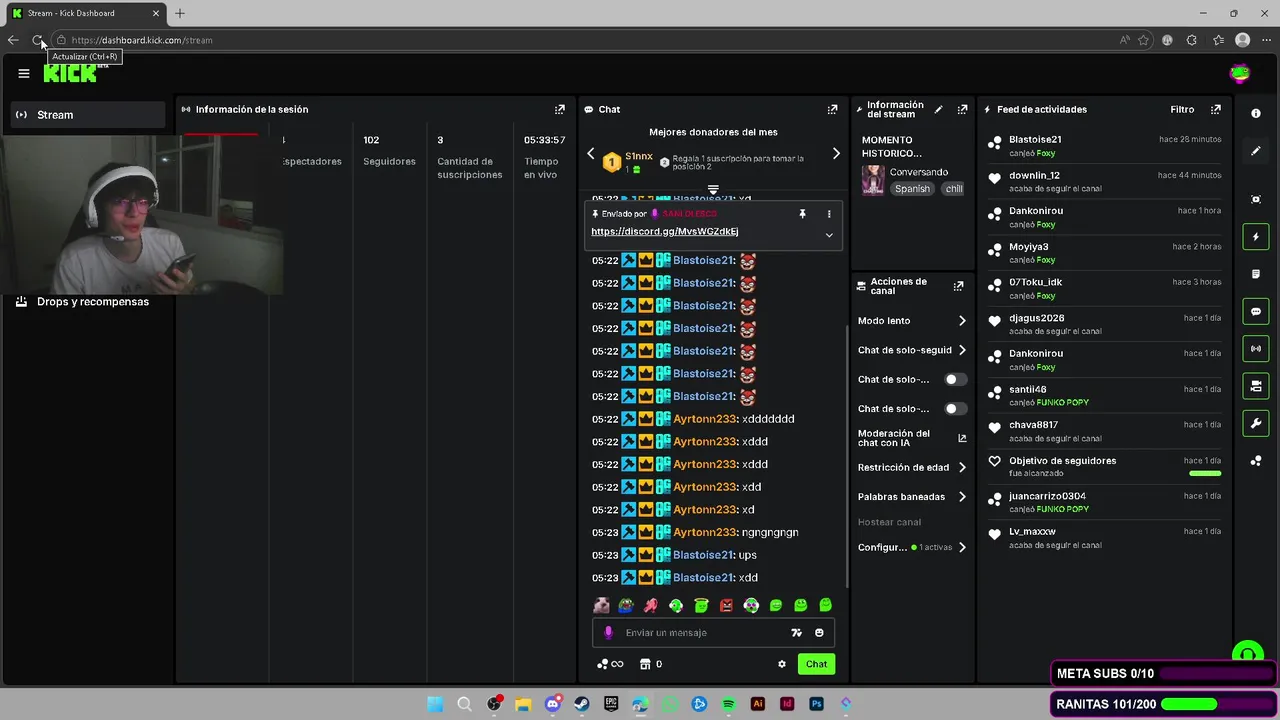Click the Spanish language tag
The width and height of the screenshot is (1280, 720).
(x=912, y=188)
